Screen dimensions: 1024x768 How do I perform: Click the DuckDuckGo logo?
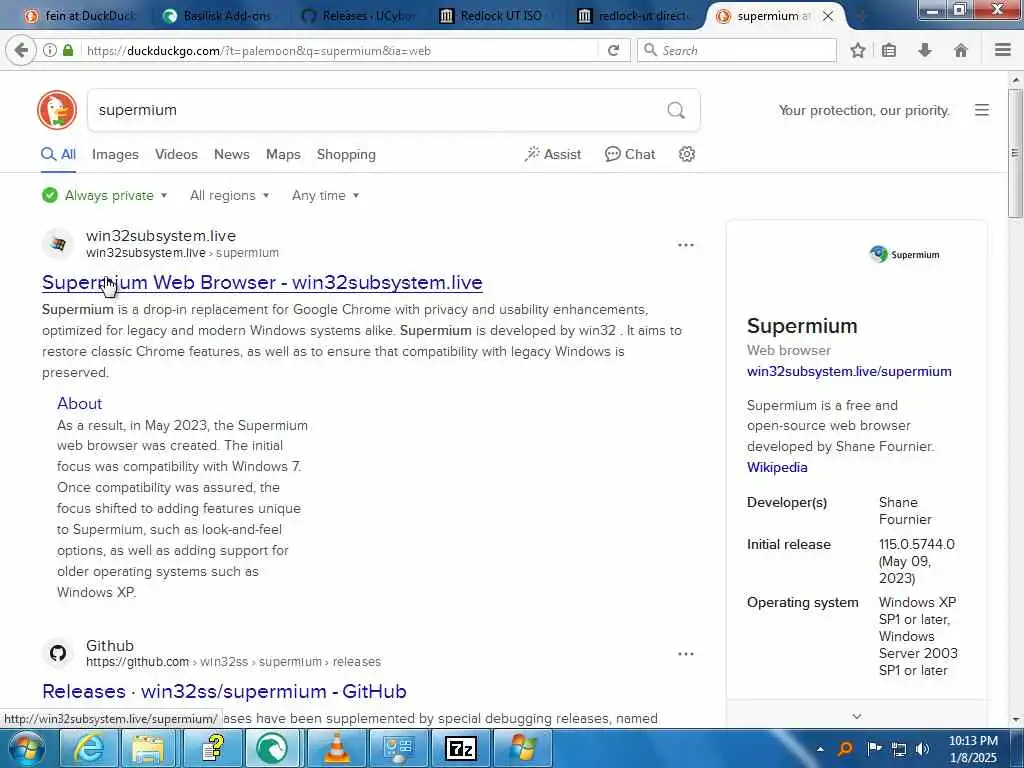pos(57,110)
